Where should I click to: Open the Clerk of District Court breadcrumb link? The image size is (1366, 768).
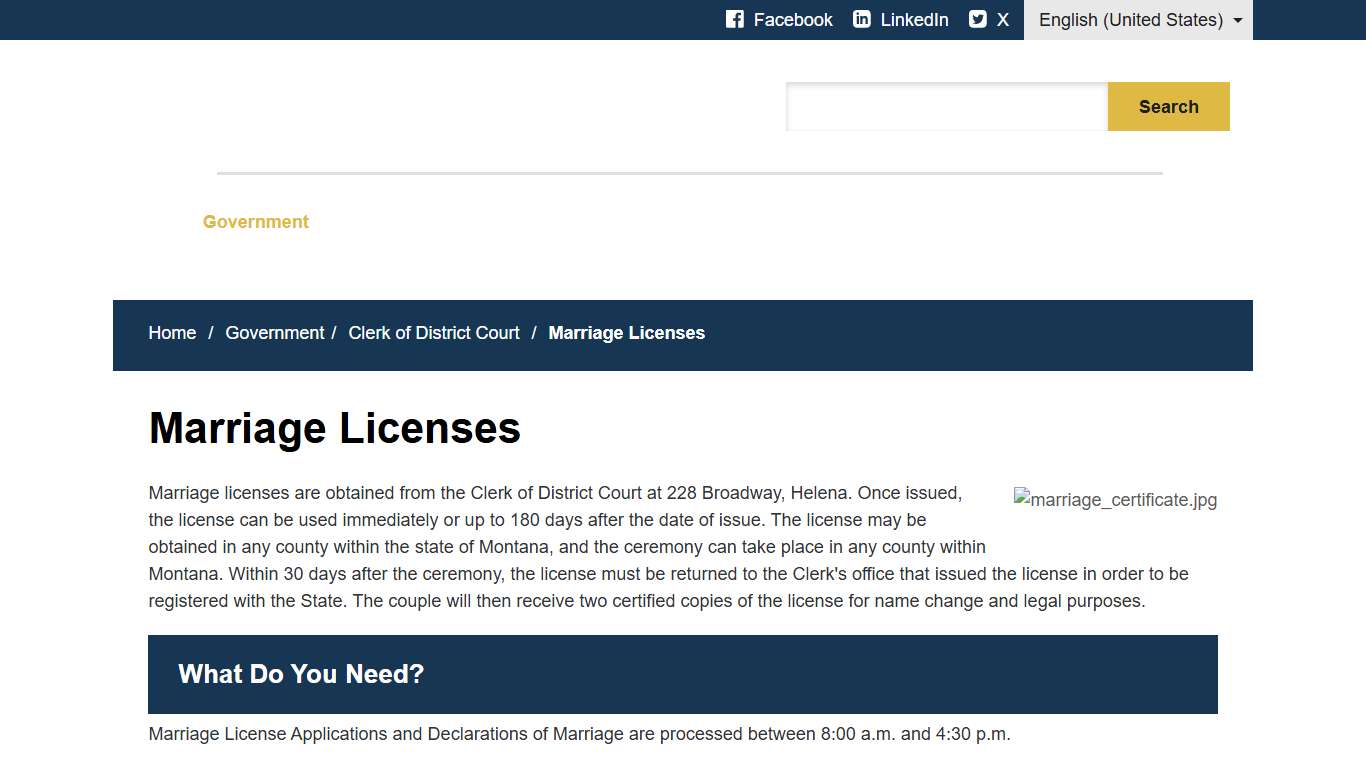[433, 332]
